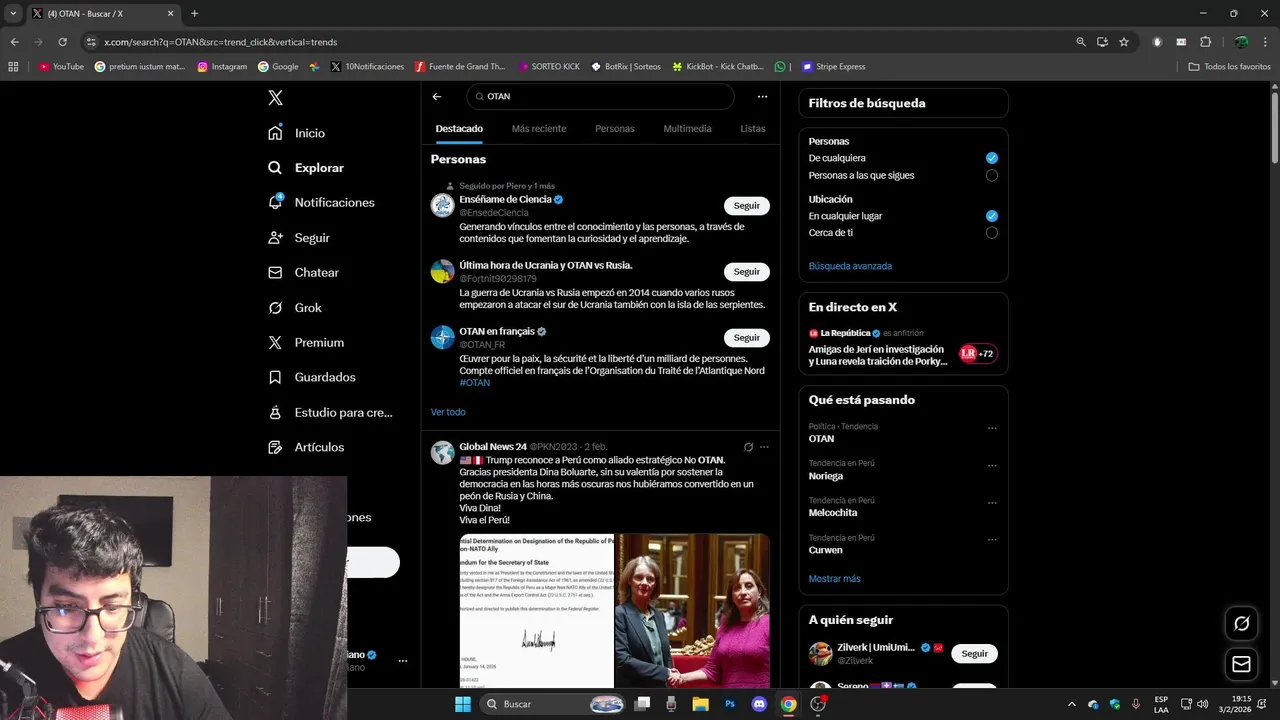Screen dimensions: 1280x720
Task: Click Ver todo under Personas
Action: click(448, 412)
